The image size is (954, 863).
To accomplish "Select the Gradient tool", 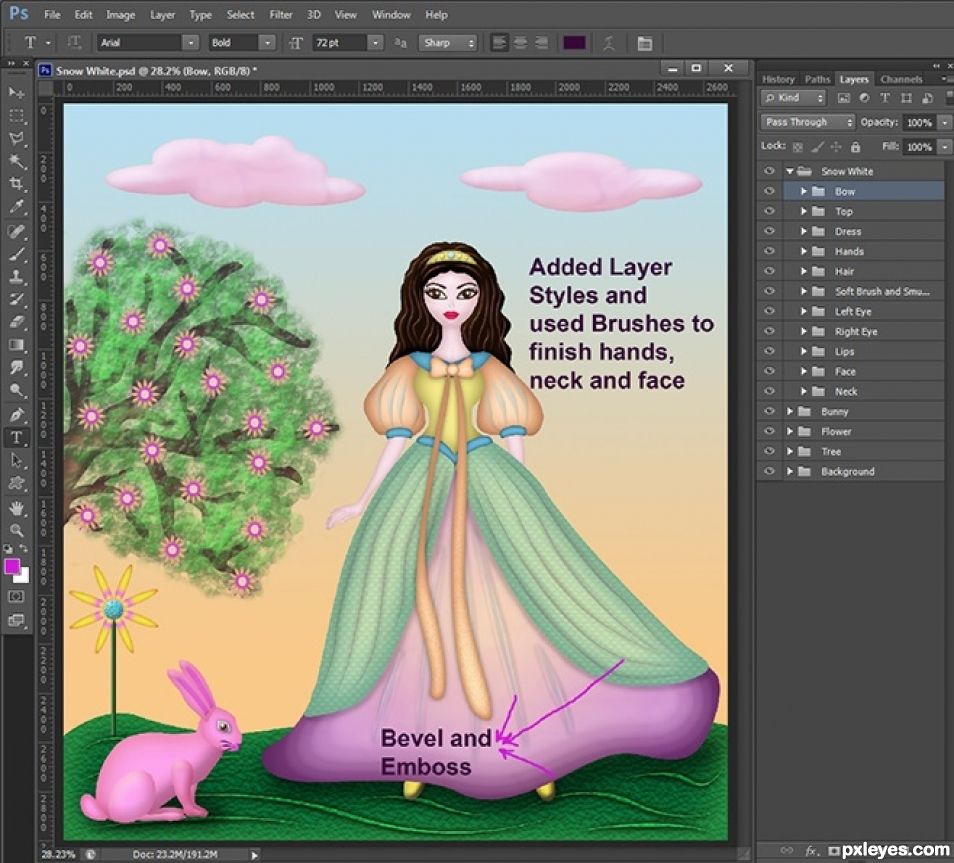I will (16, 345).
